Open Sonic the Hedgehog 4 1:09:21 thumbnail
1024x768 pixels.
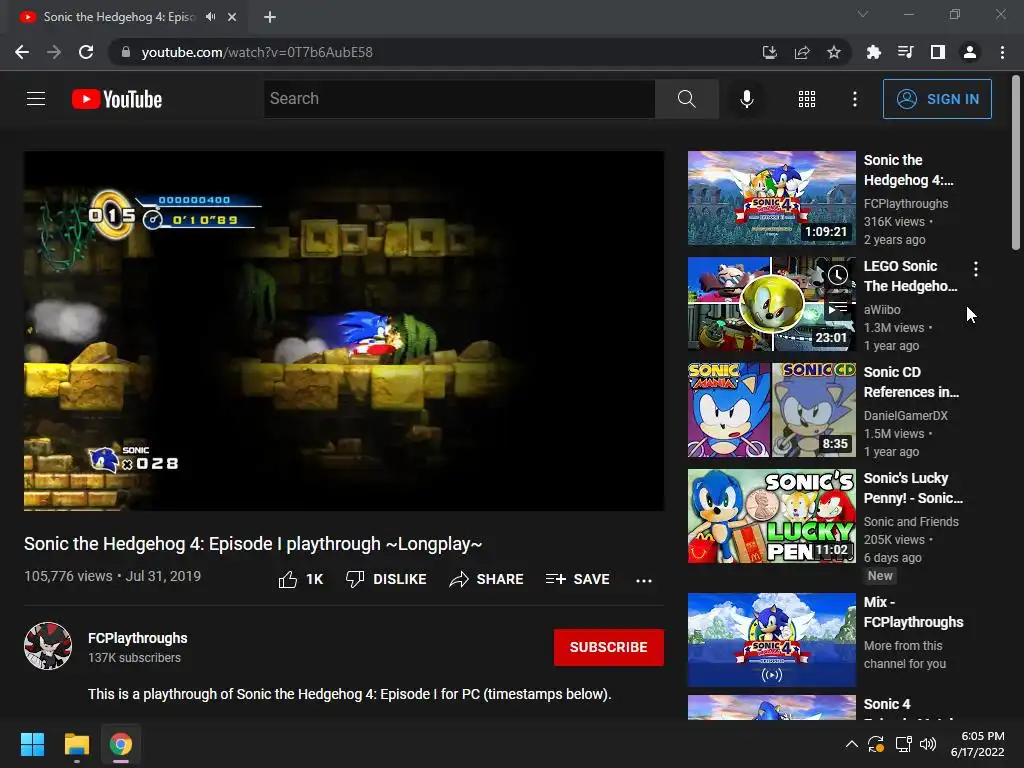pos(771,198)
